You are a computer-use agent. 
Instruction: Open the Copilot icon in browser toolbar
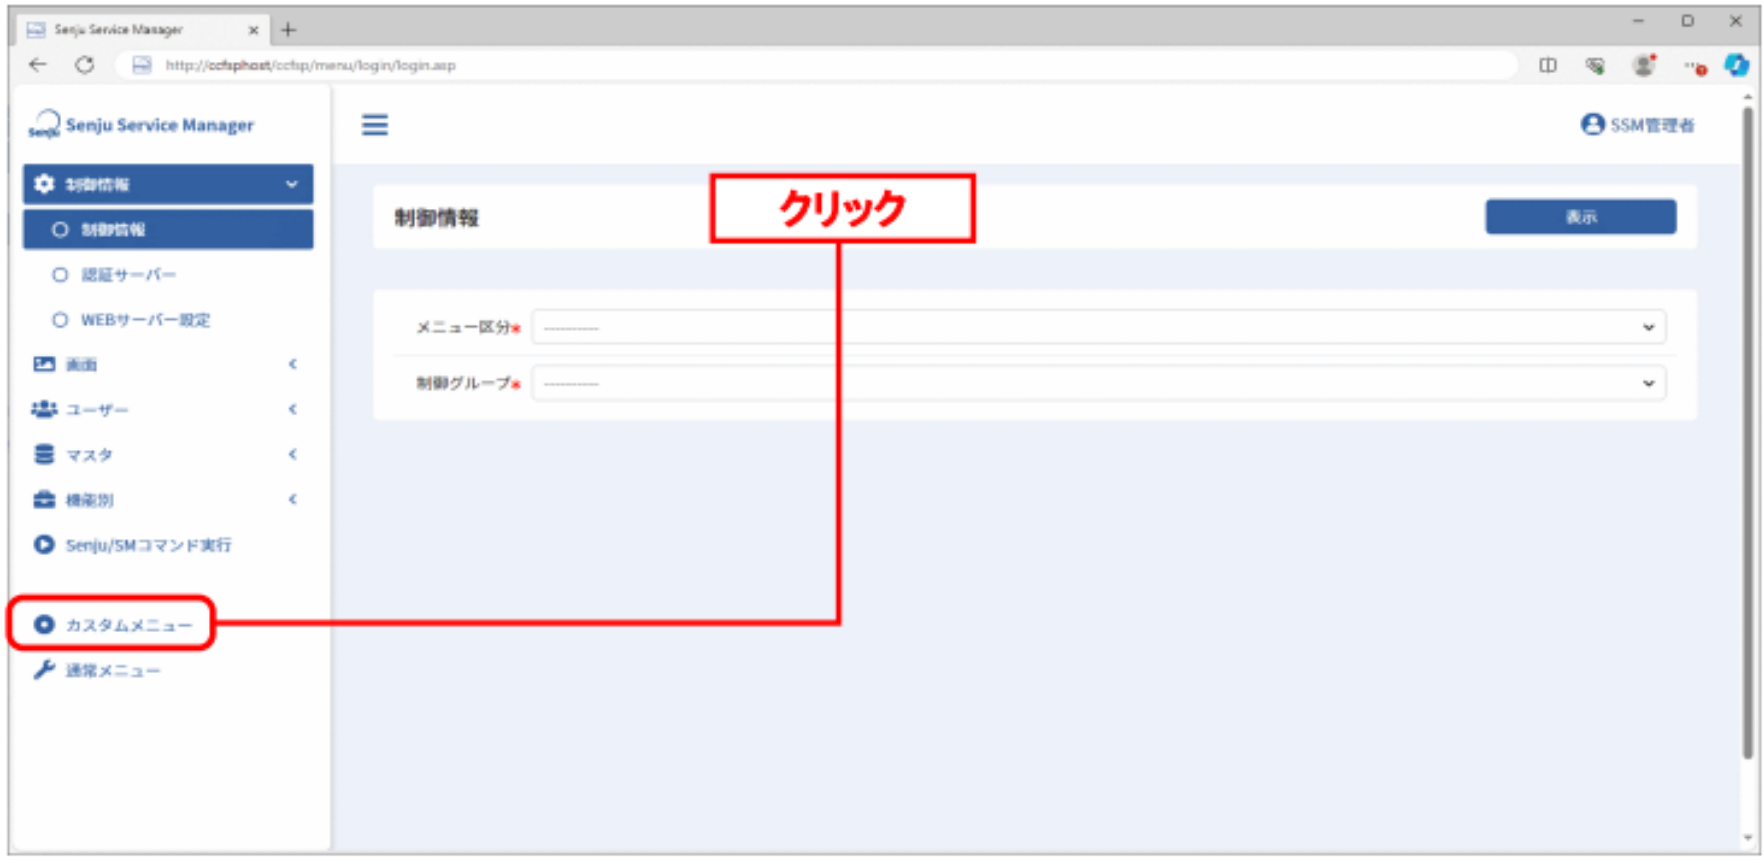tap(1737, 65)
